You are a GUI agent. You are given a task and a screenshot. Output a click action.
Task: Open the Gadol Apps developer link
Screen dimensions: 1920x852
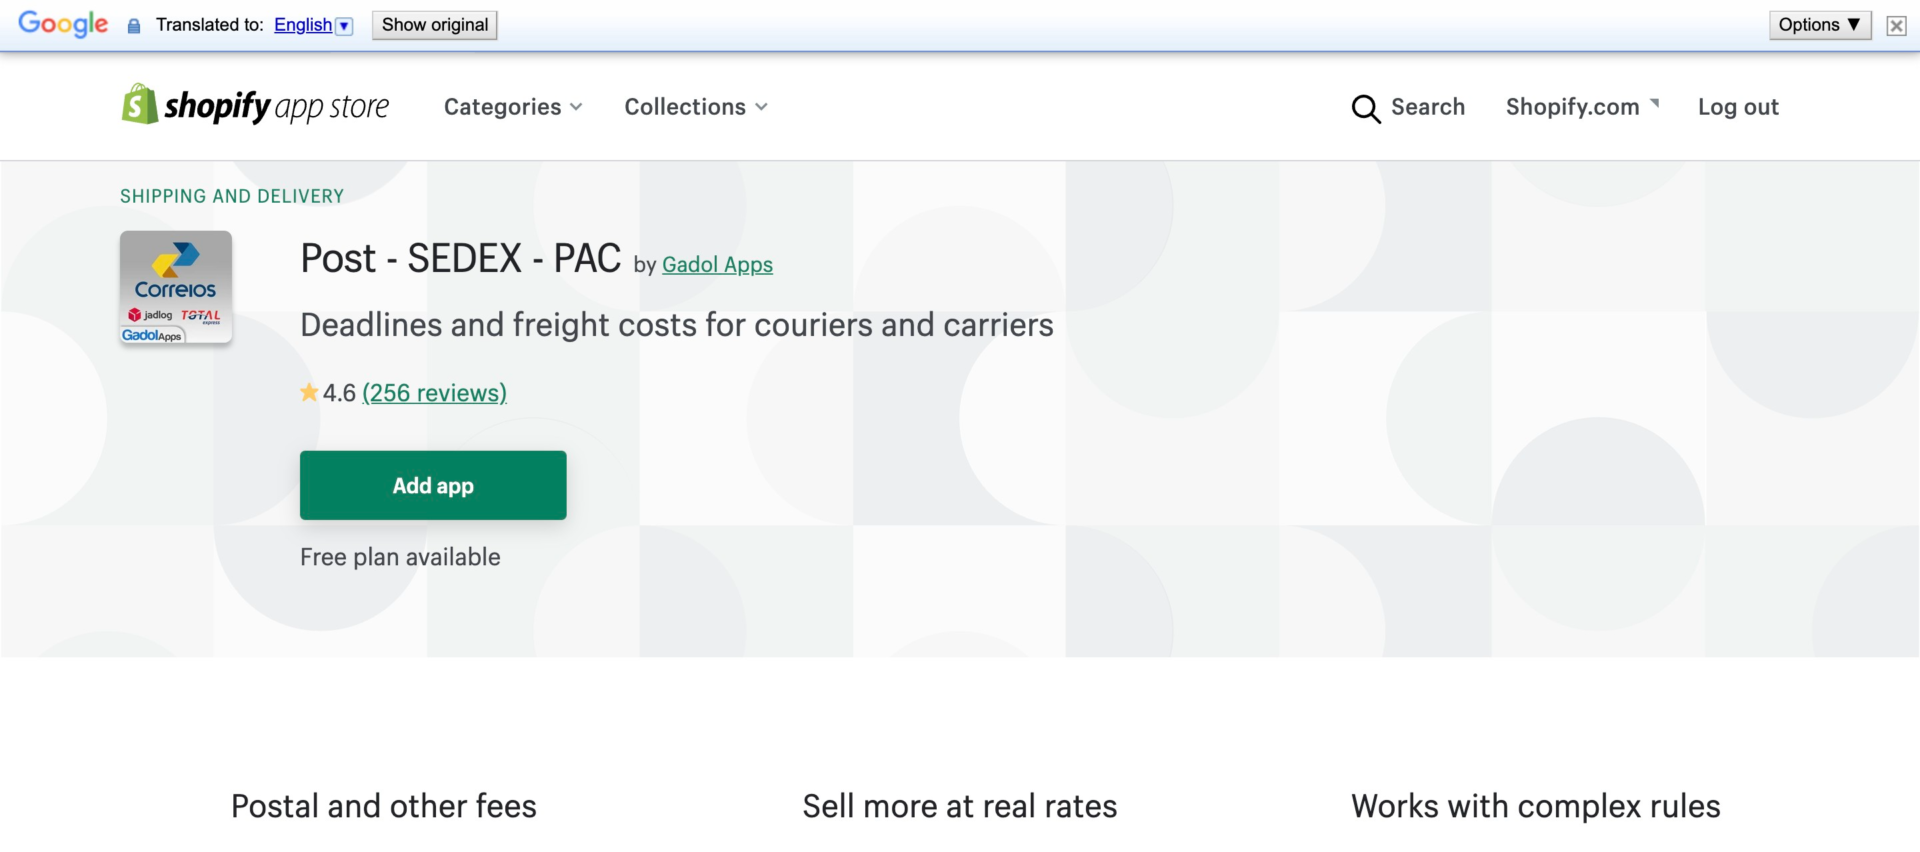tap(717, 265)
